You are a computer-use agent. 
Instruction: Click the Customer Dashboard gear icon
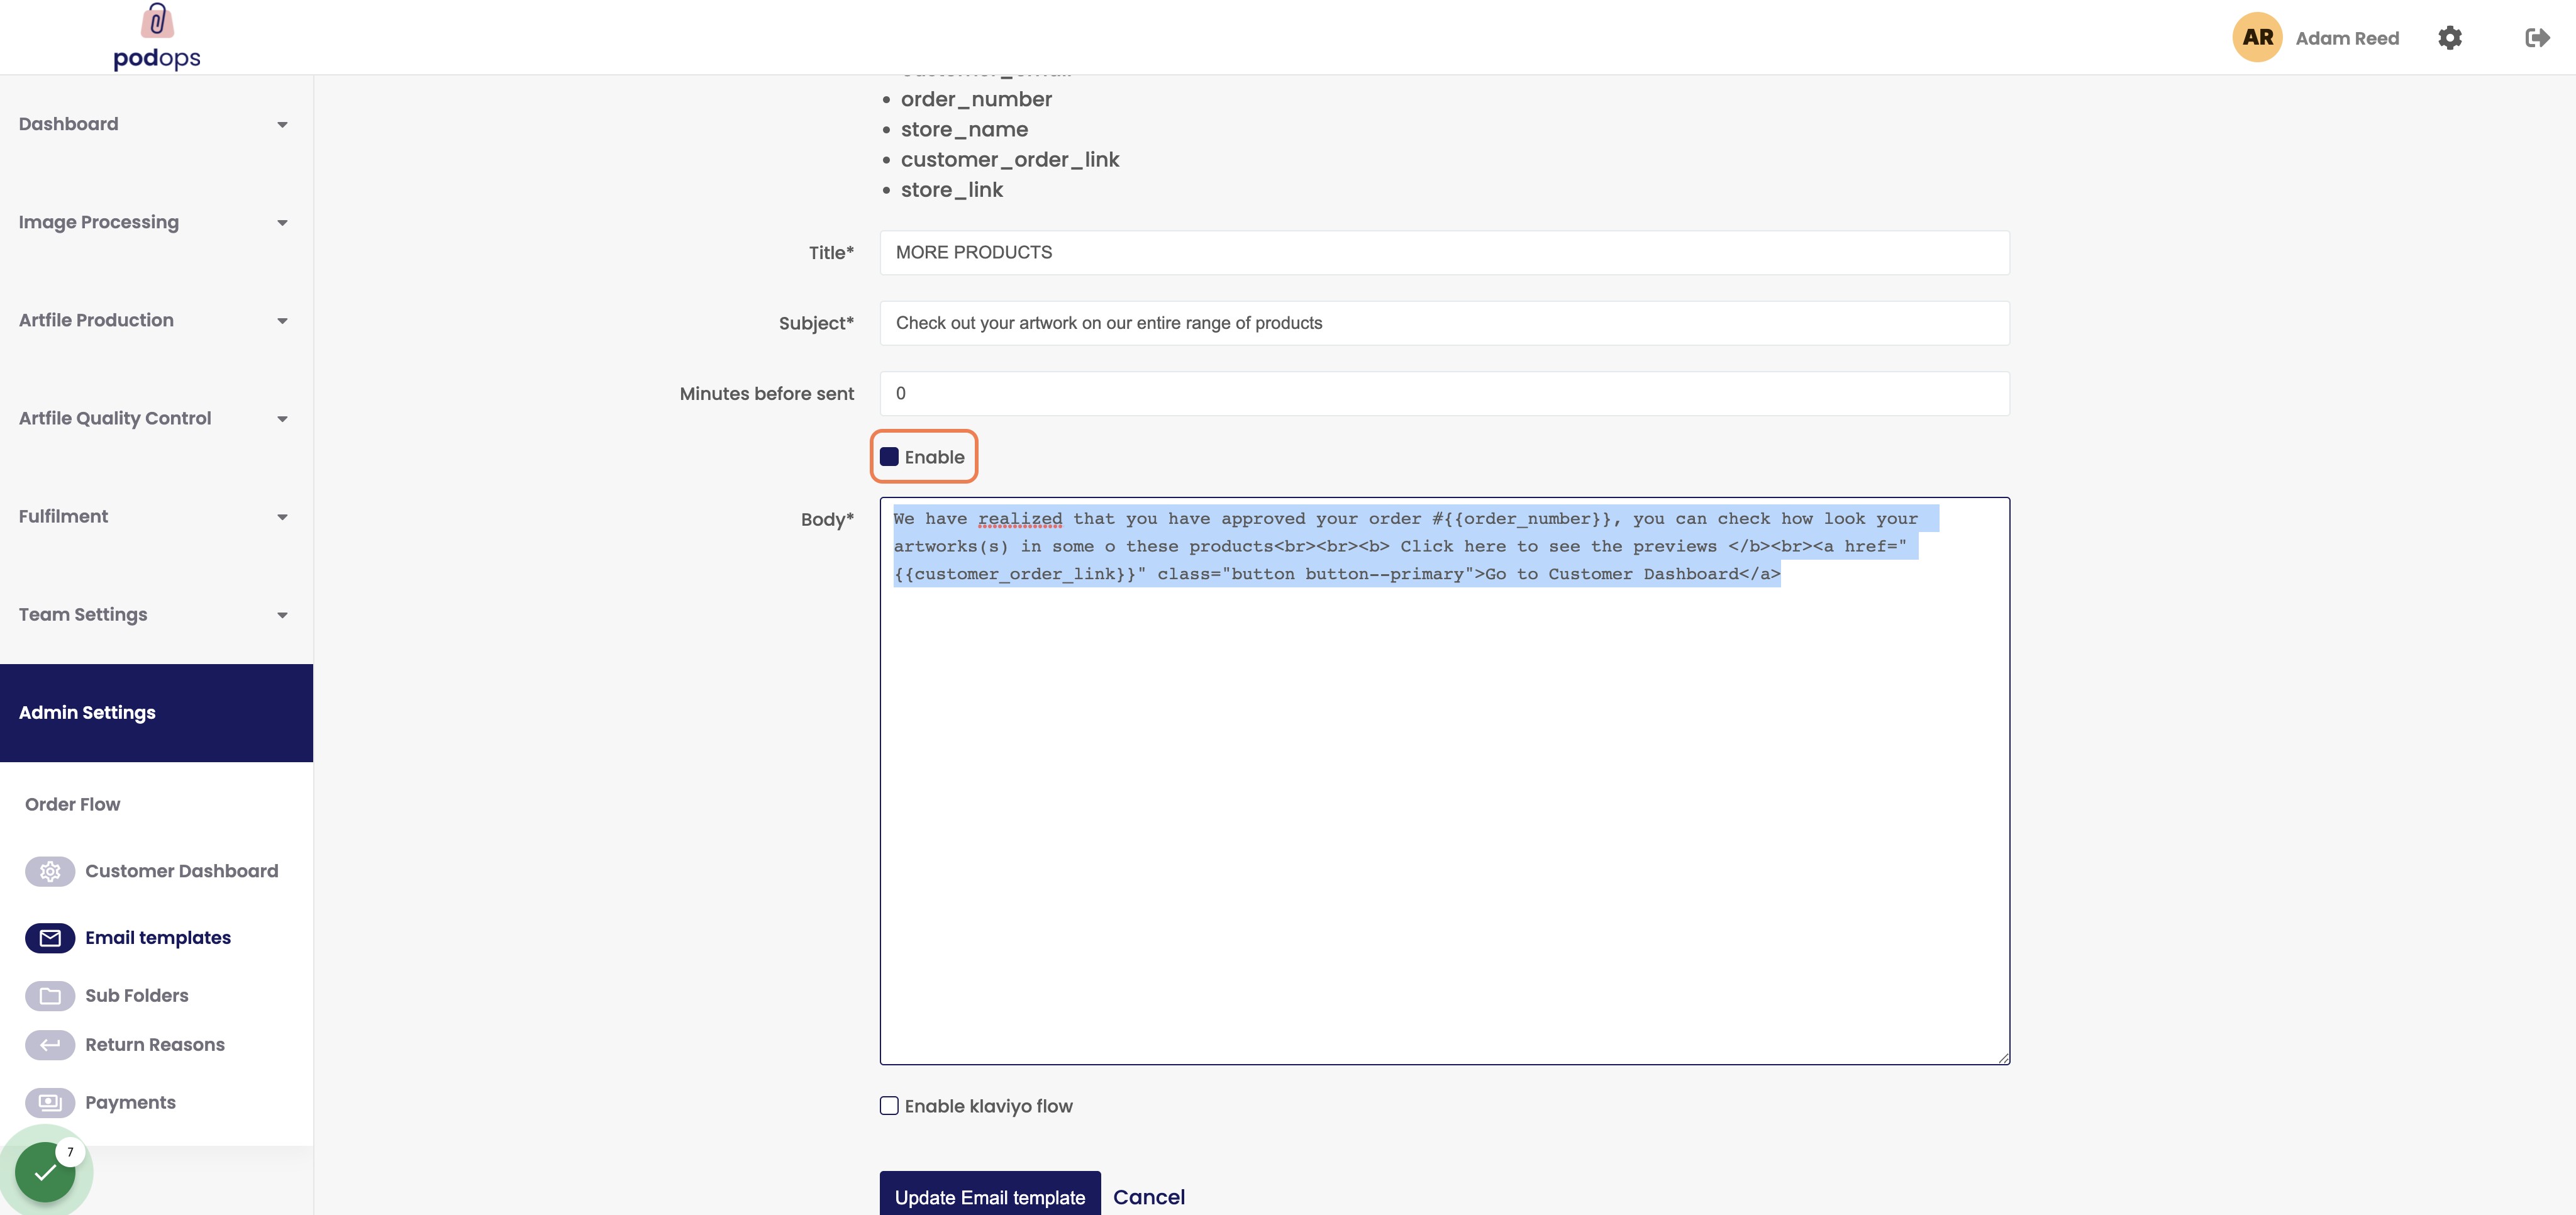pos(50,871)
